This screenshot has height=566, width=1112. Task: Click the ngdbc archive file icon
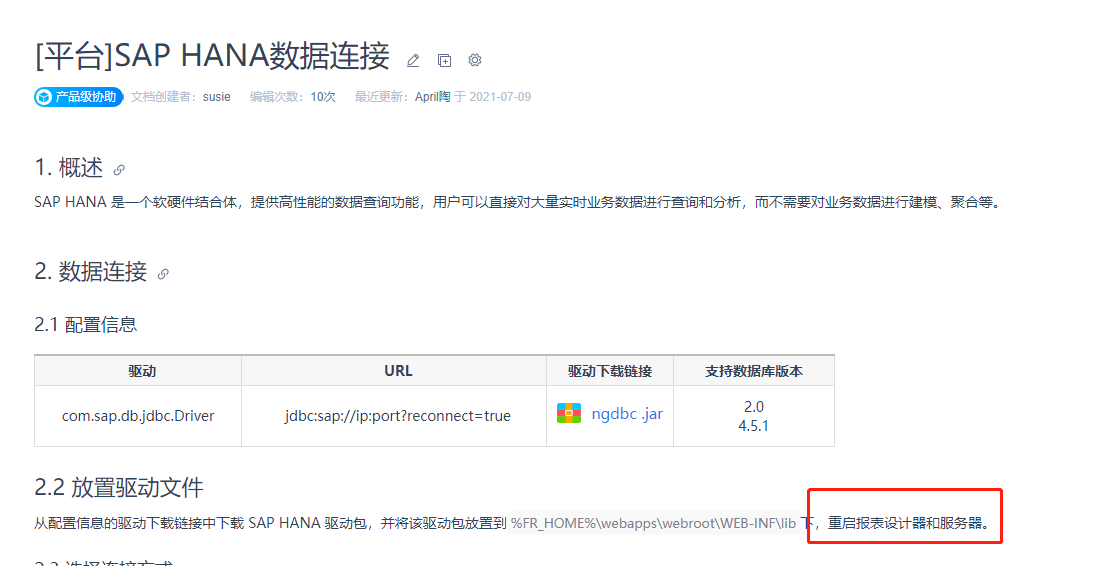coord(569,414)
